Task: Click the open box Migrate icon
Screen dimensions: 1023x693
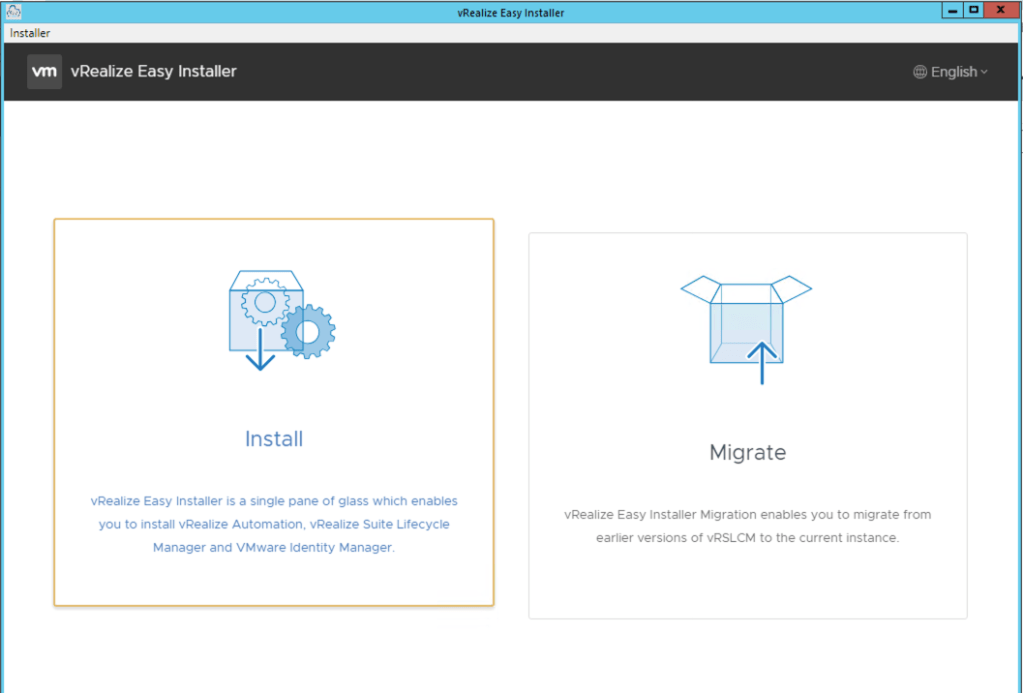Action: pos(746,318)
